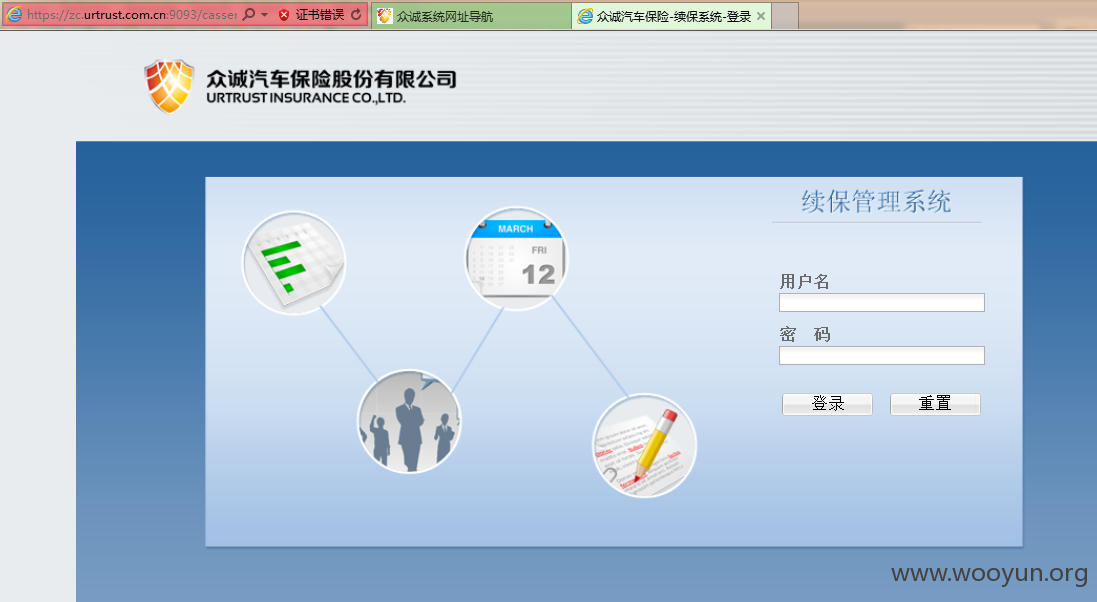Click the business people silhouette icon
Viewport: 1097px width, 602px height.
click(x=409, y=422)
